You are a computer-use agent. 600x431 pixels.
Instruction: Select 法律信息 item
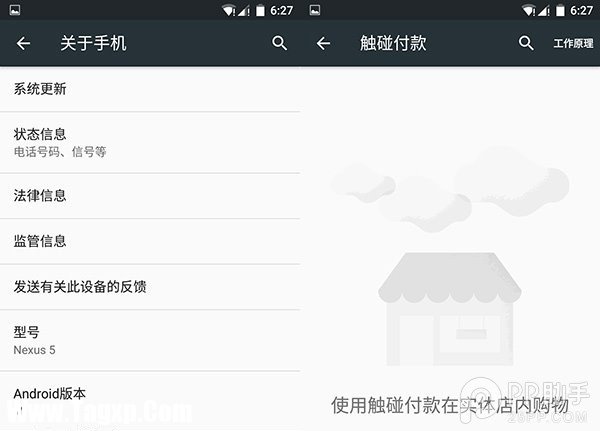click(x=150, y=196)
